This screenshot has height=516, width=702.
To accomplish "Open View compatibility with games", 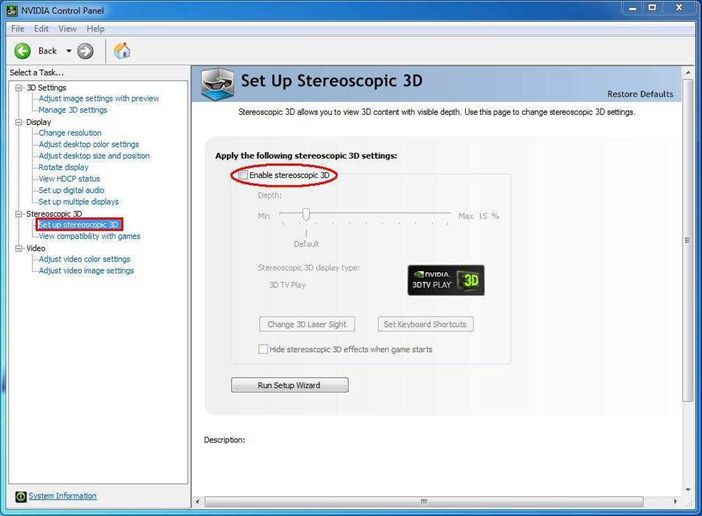I will pos(89,236).
